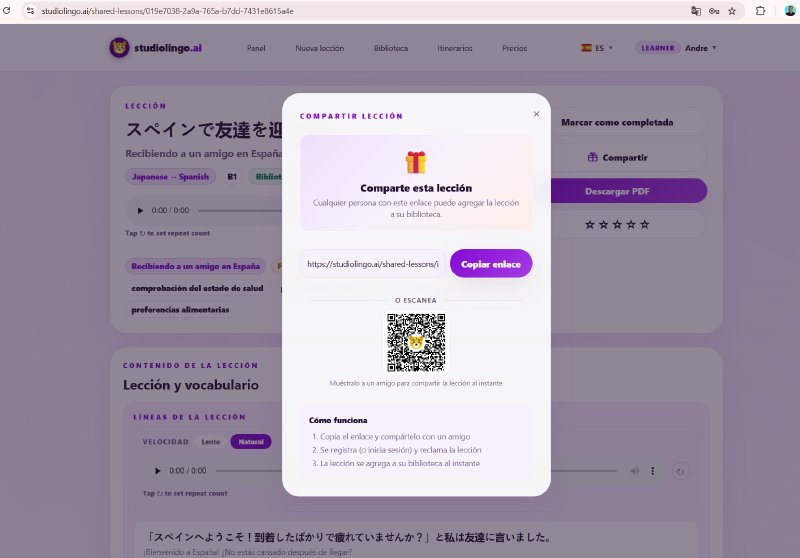The width and height of the screenshot is (800, 558).
Task: Select Natural speed
Action: (x=251, y=442)
